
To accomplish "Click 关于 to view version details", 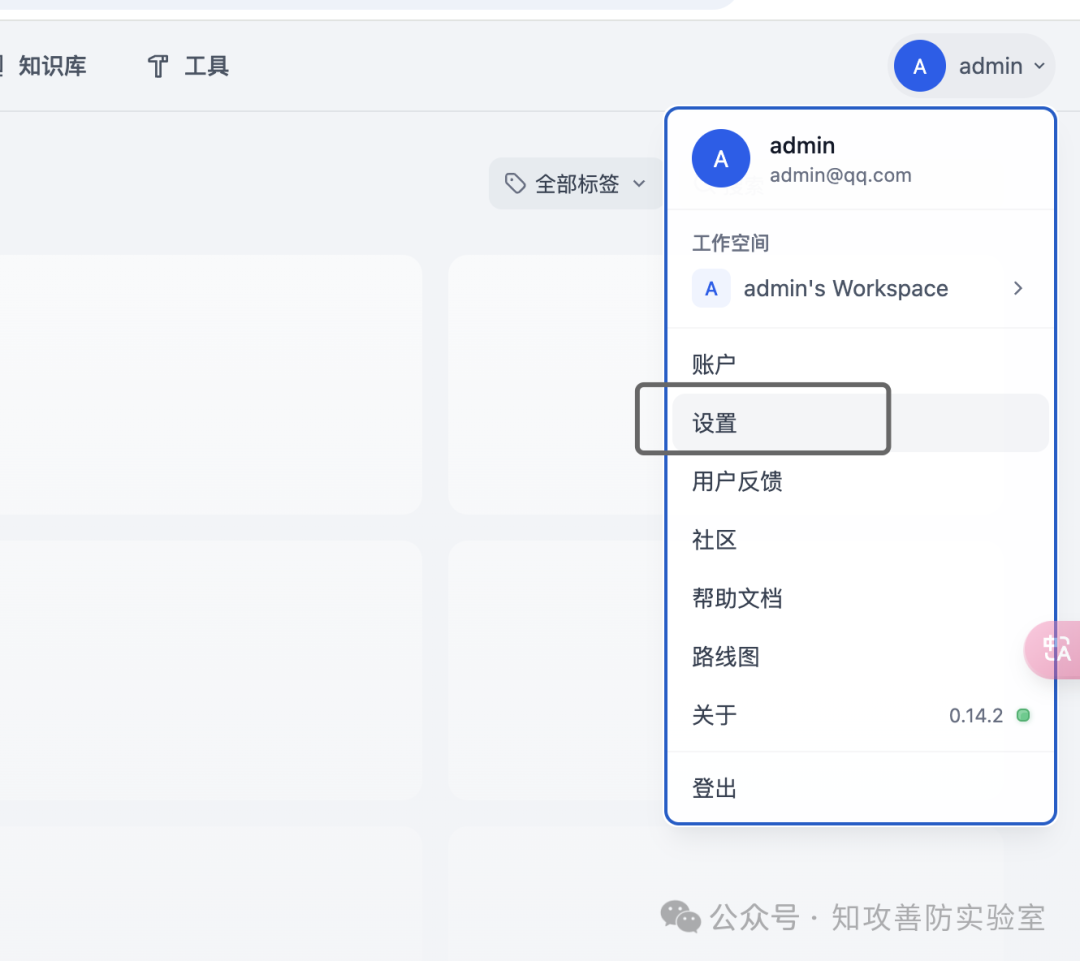I will pos(714,715).
